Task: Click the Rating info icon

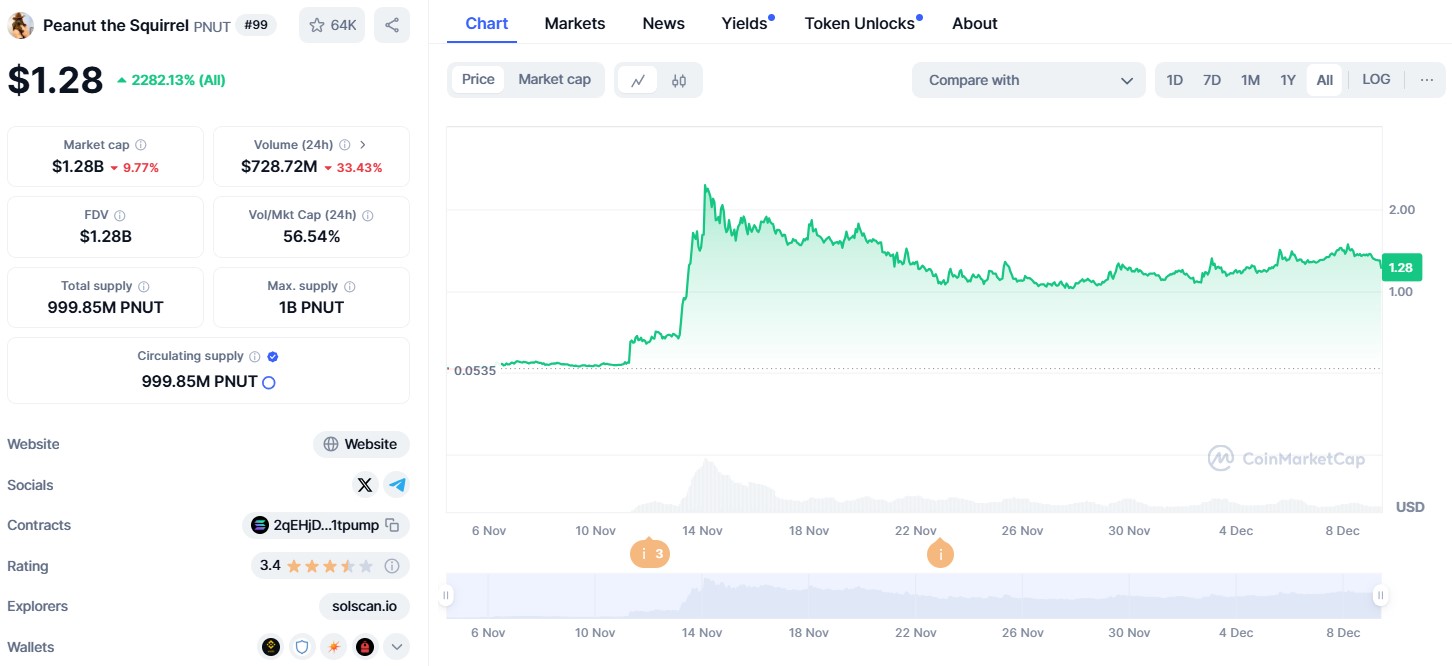Action: (392, 566)
